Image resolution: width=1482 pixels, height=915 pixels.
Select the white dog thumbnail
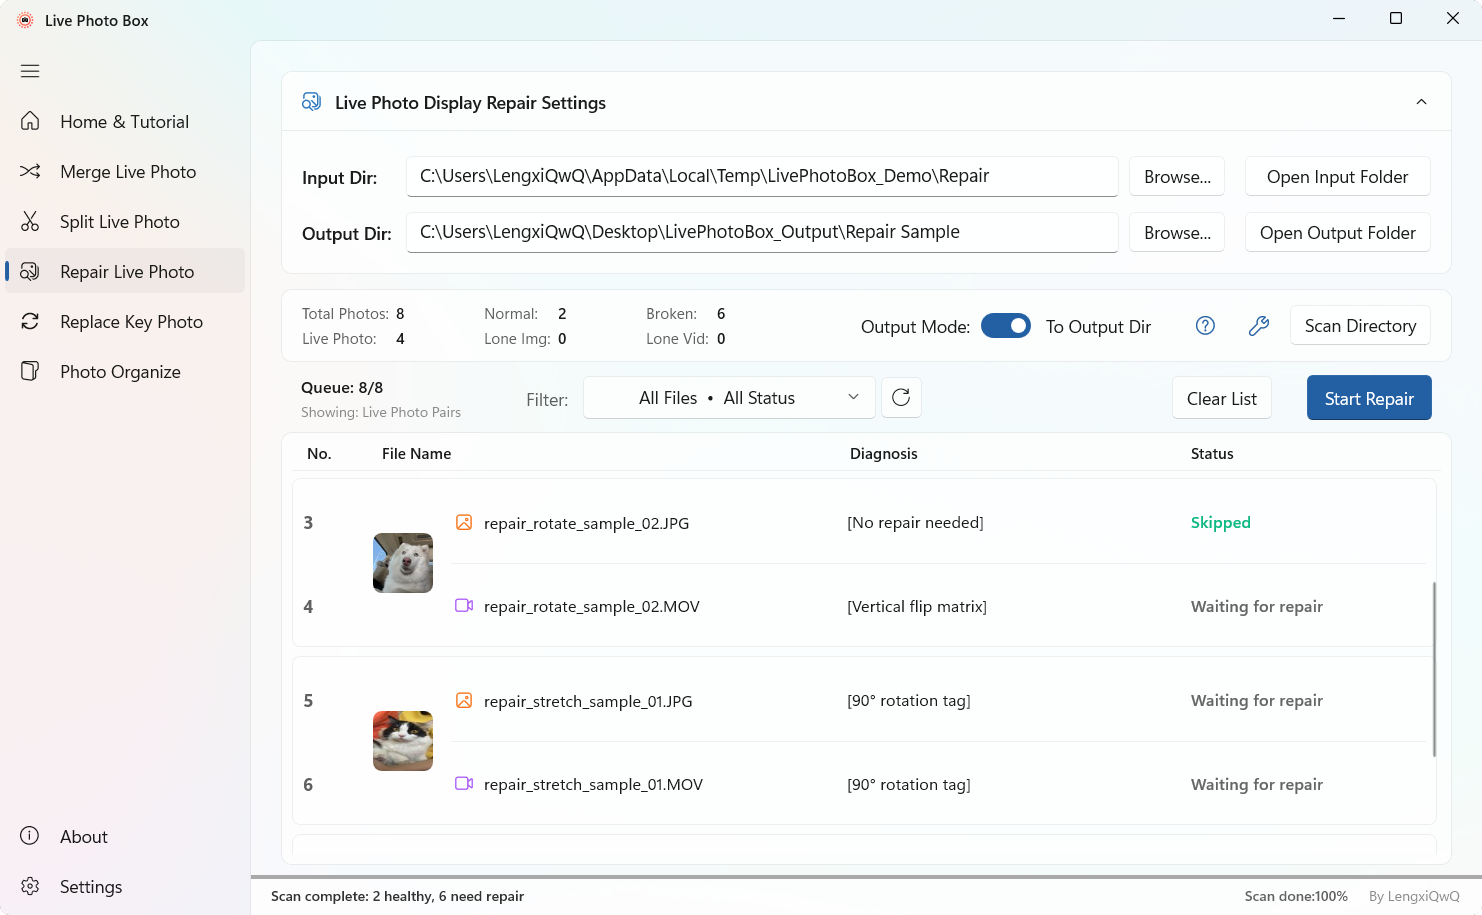[x=403, y=563]
